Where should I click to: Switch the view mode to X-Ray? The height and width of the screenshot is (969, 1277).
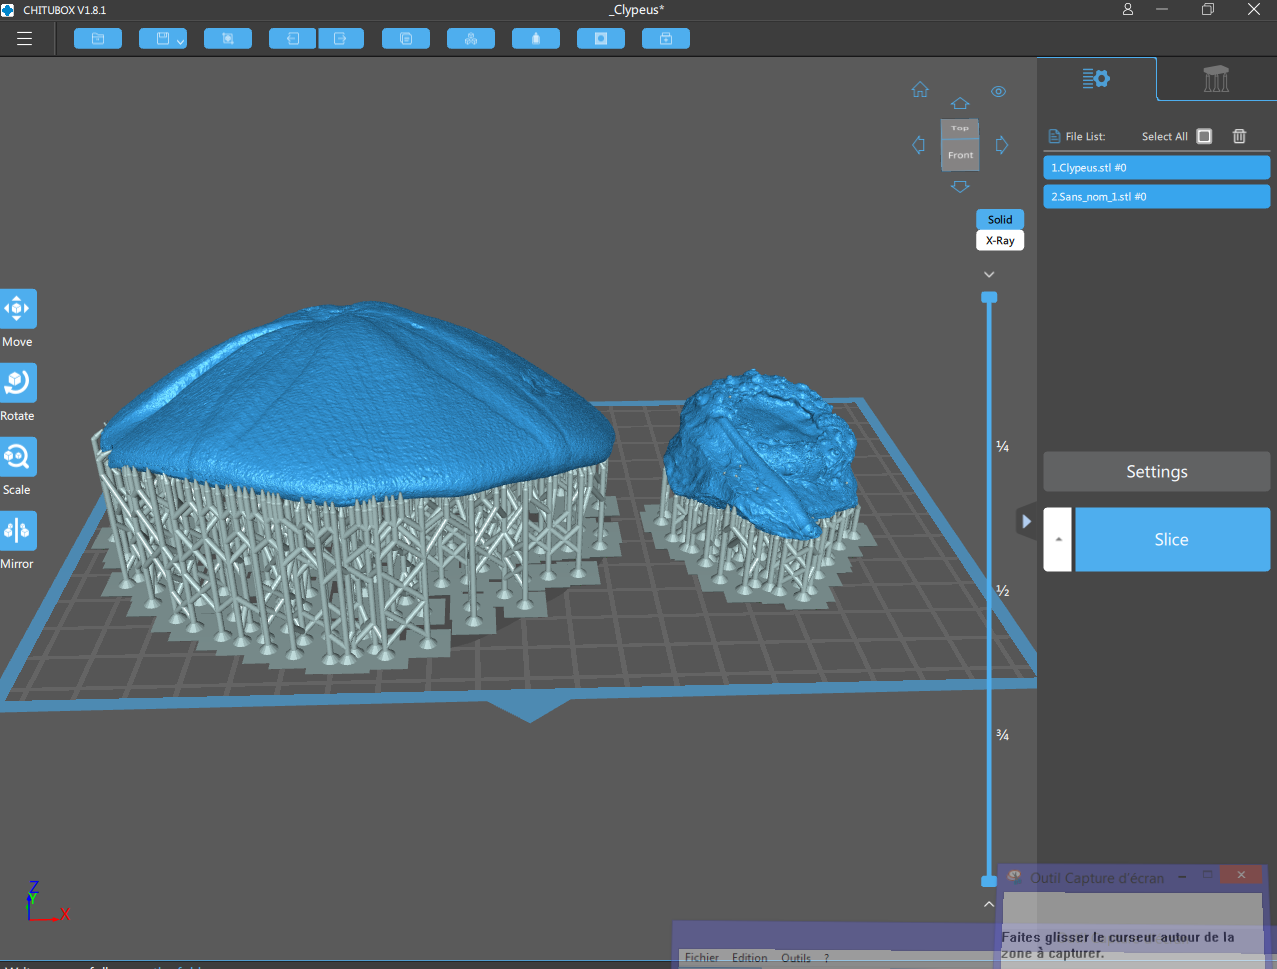point(1000,241)
